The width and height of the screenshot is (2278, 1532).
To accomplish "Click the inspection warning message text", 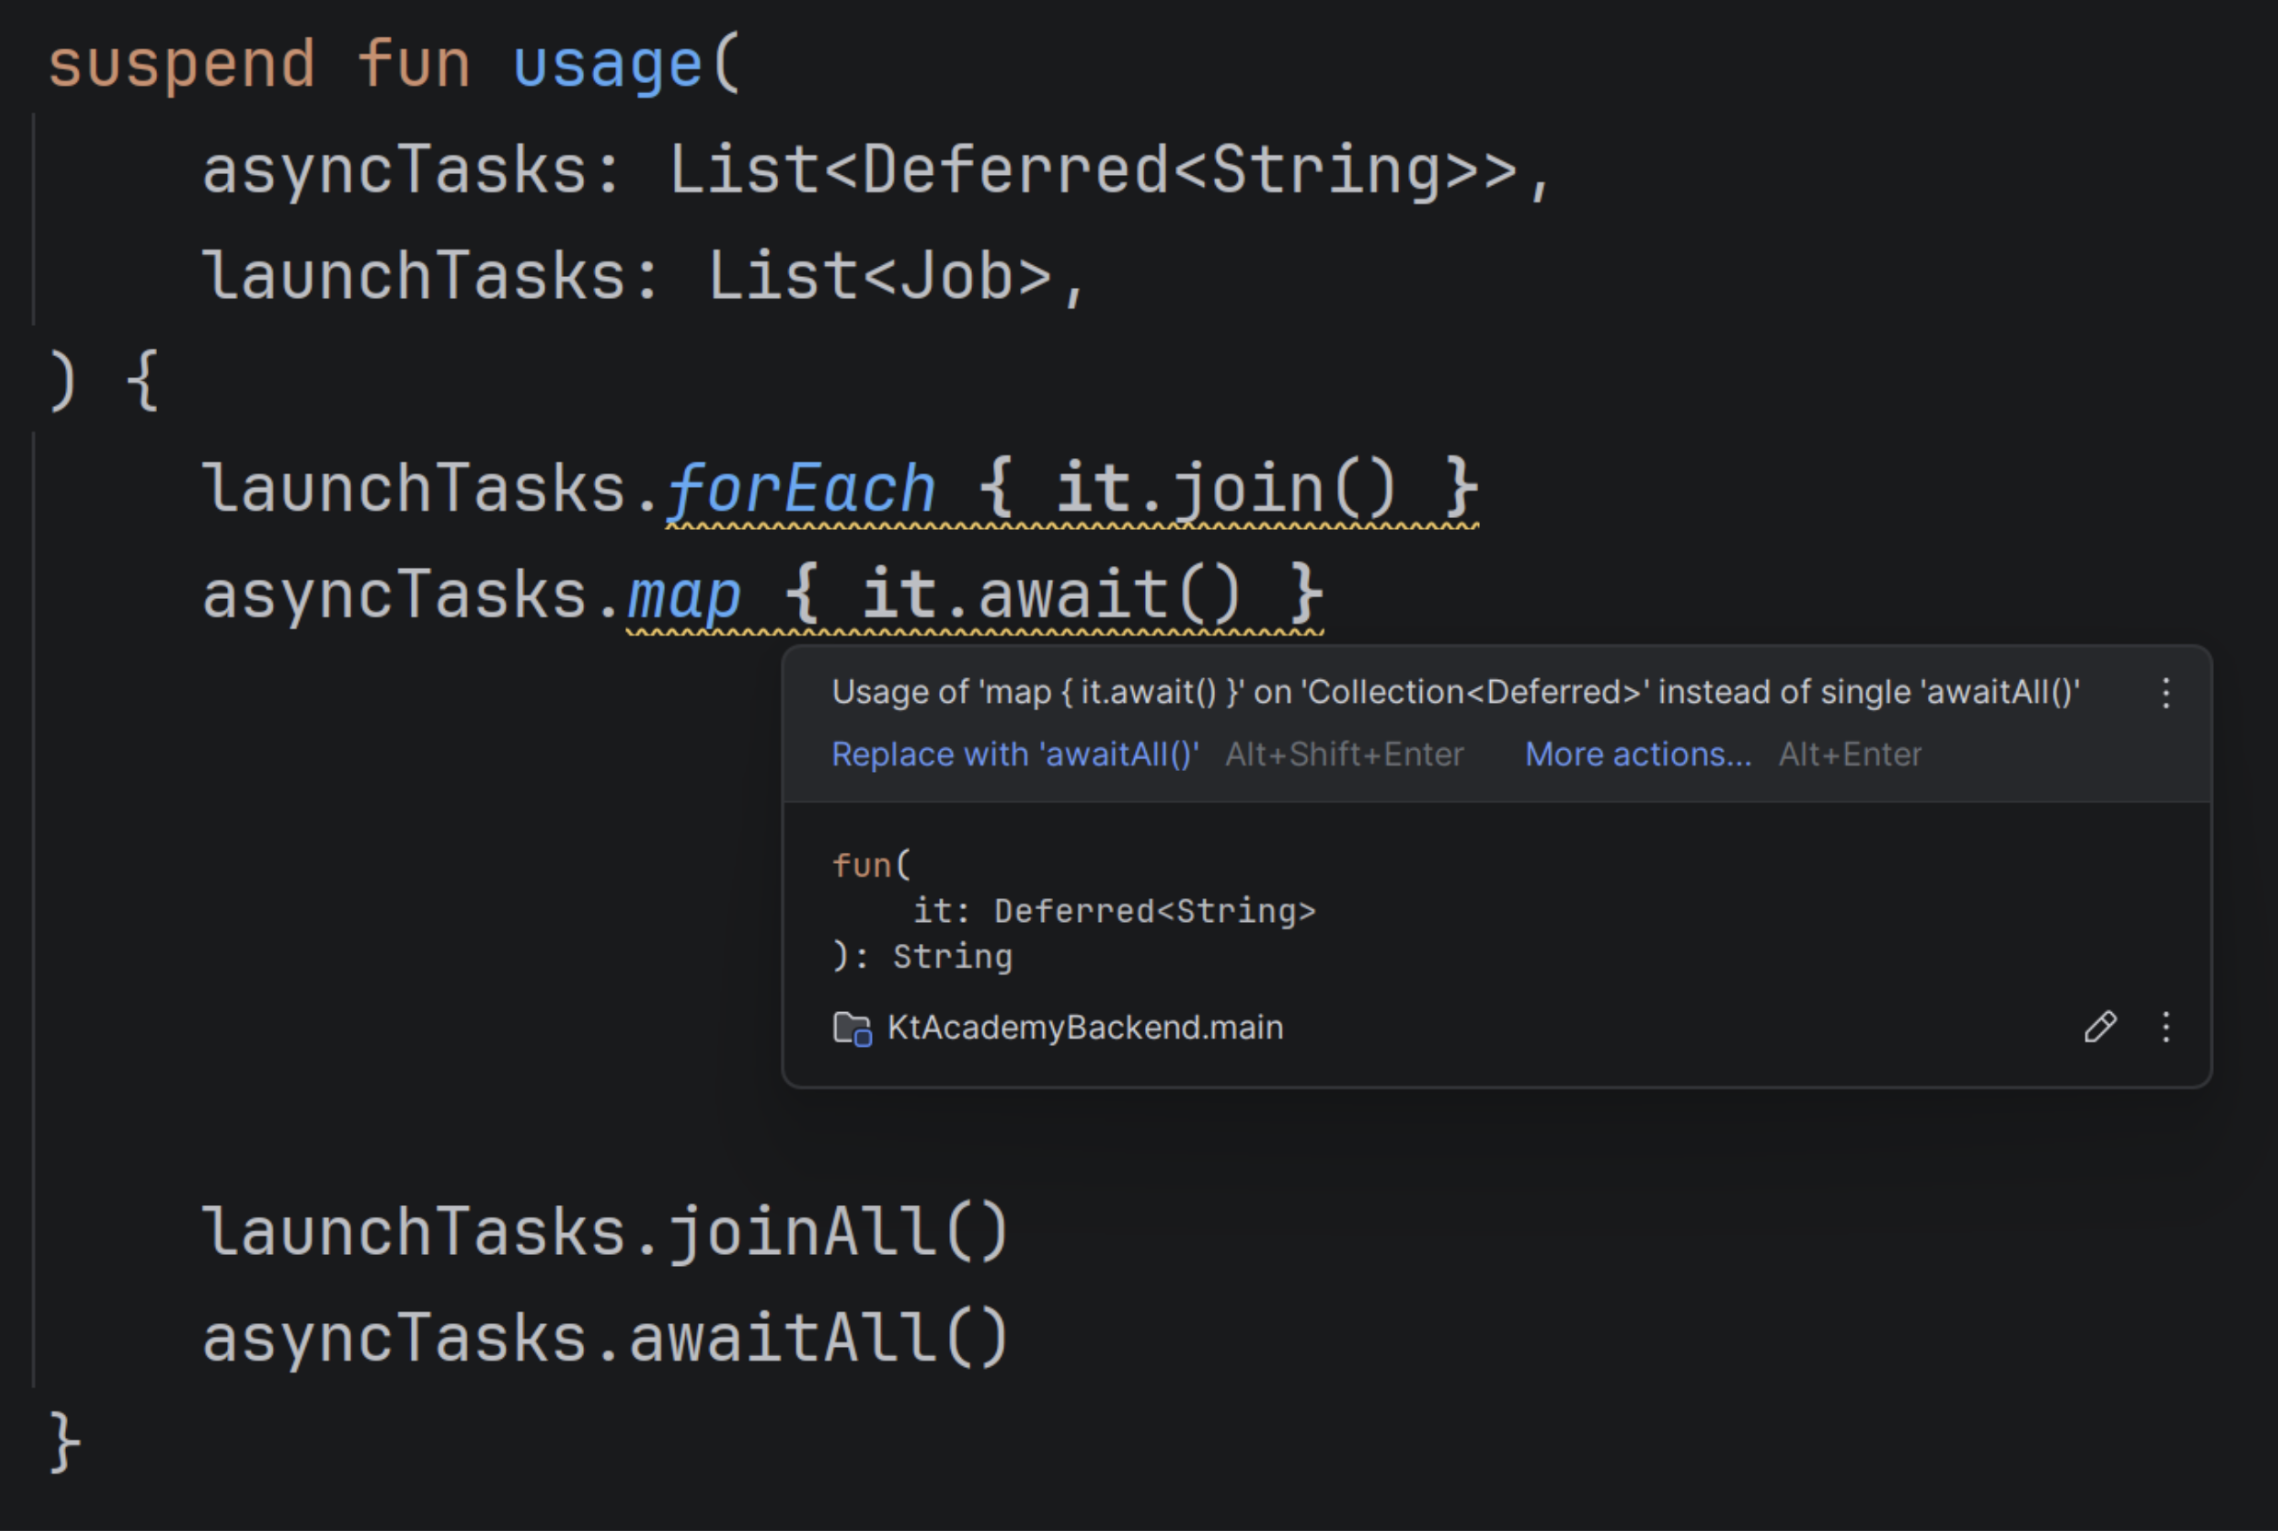I will coord(1455,692).
